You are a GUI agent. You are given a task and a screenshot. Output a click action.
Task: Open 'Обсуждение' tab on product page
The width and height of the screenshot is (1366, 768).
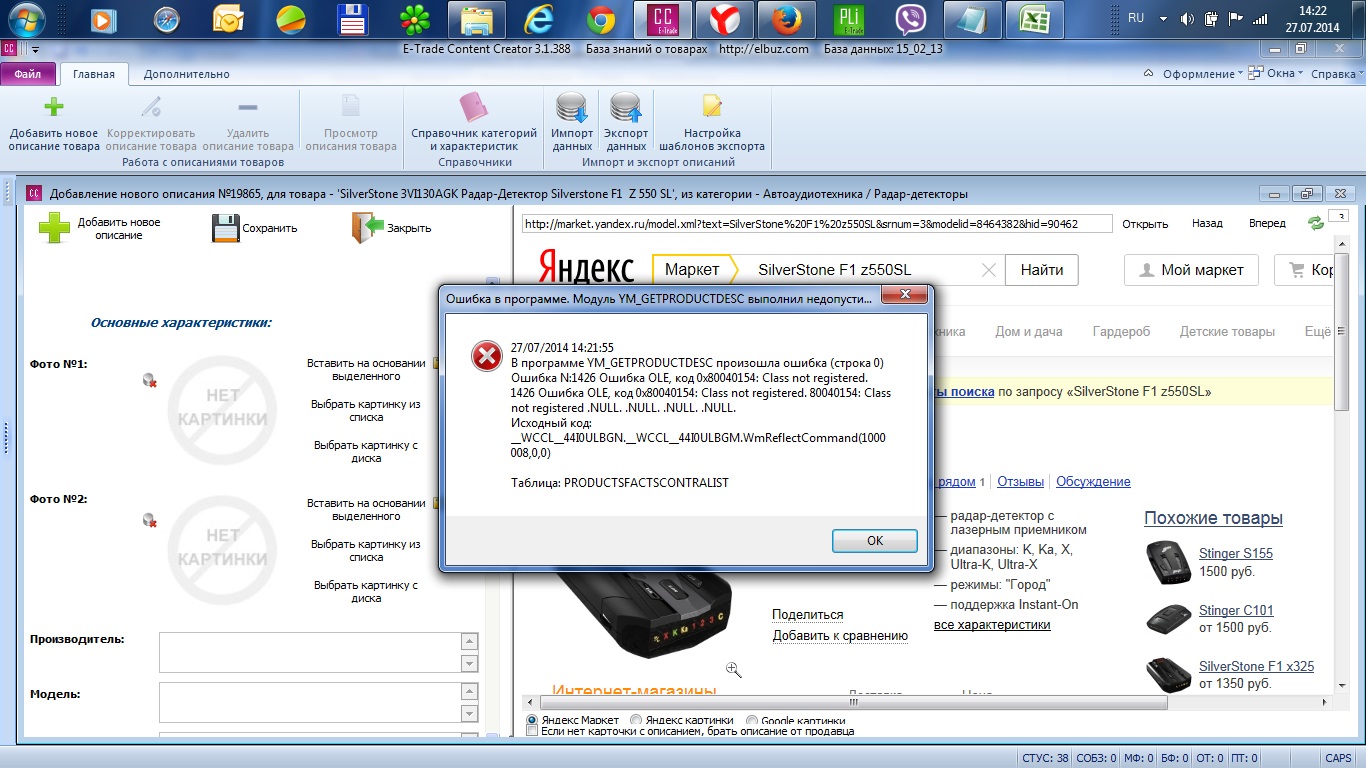(1093, 482)
